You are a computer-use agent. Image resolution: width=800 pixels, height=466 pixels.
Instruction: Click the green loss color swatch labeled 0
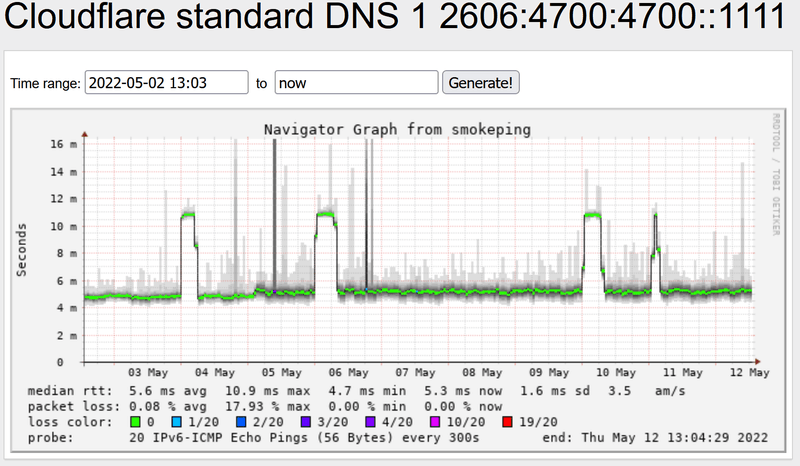(135, 422)
